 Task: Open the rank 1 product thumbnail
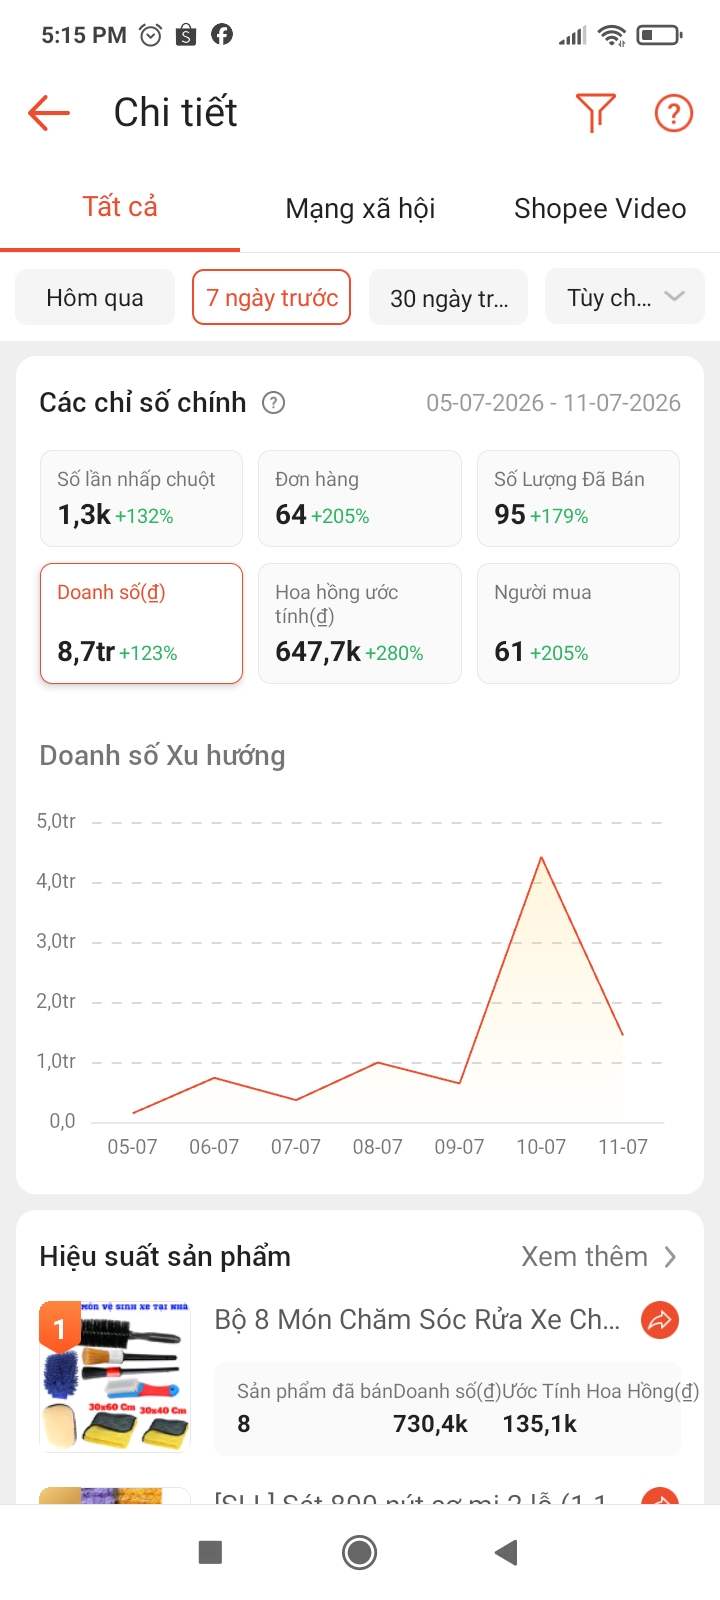tap(115, 1376)
